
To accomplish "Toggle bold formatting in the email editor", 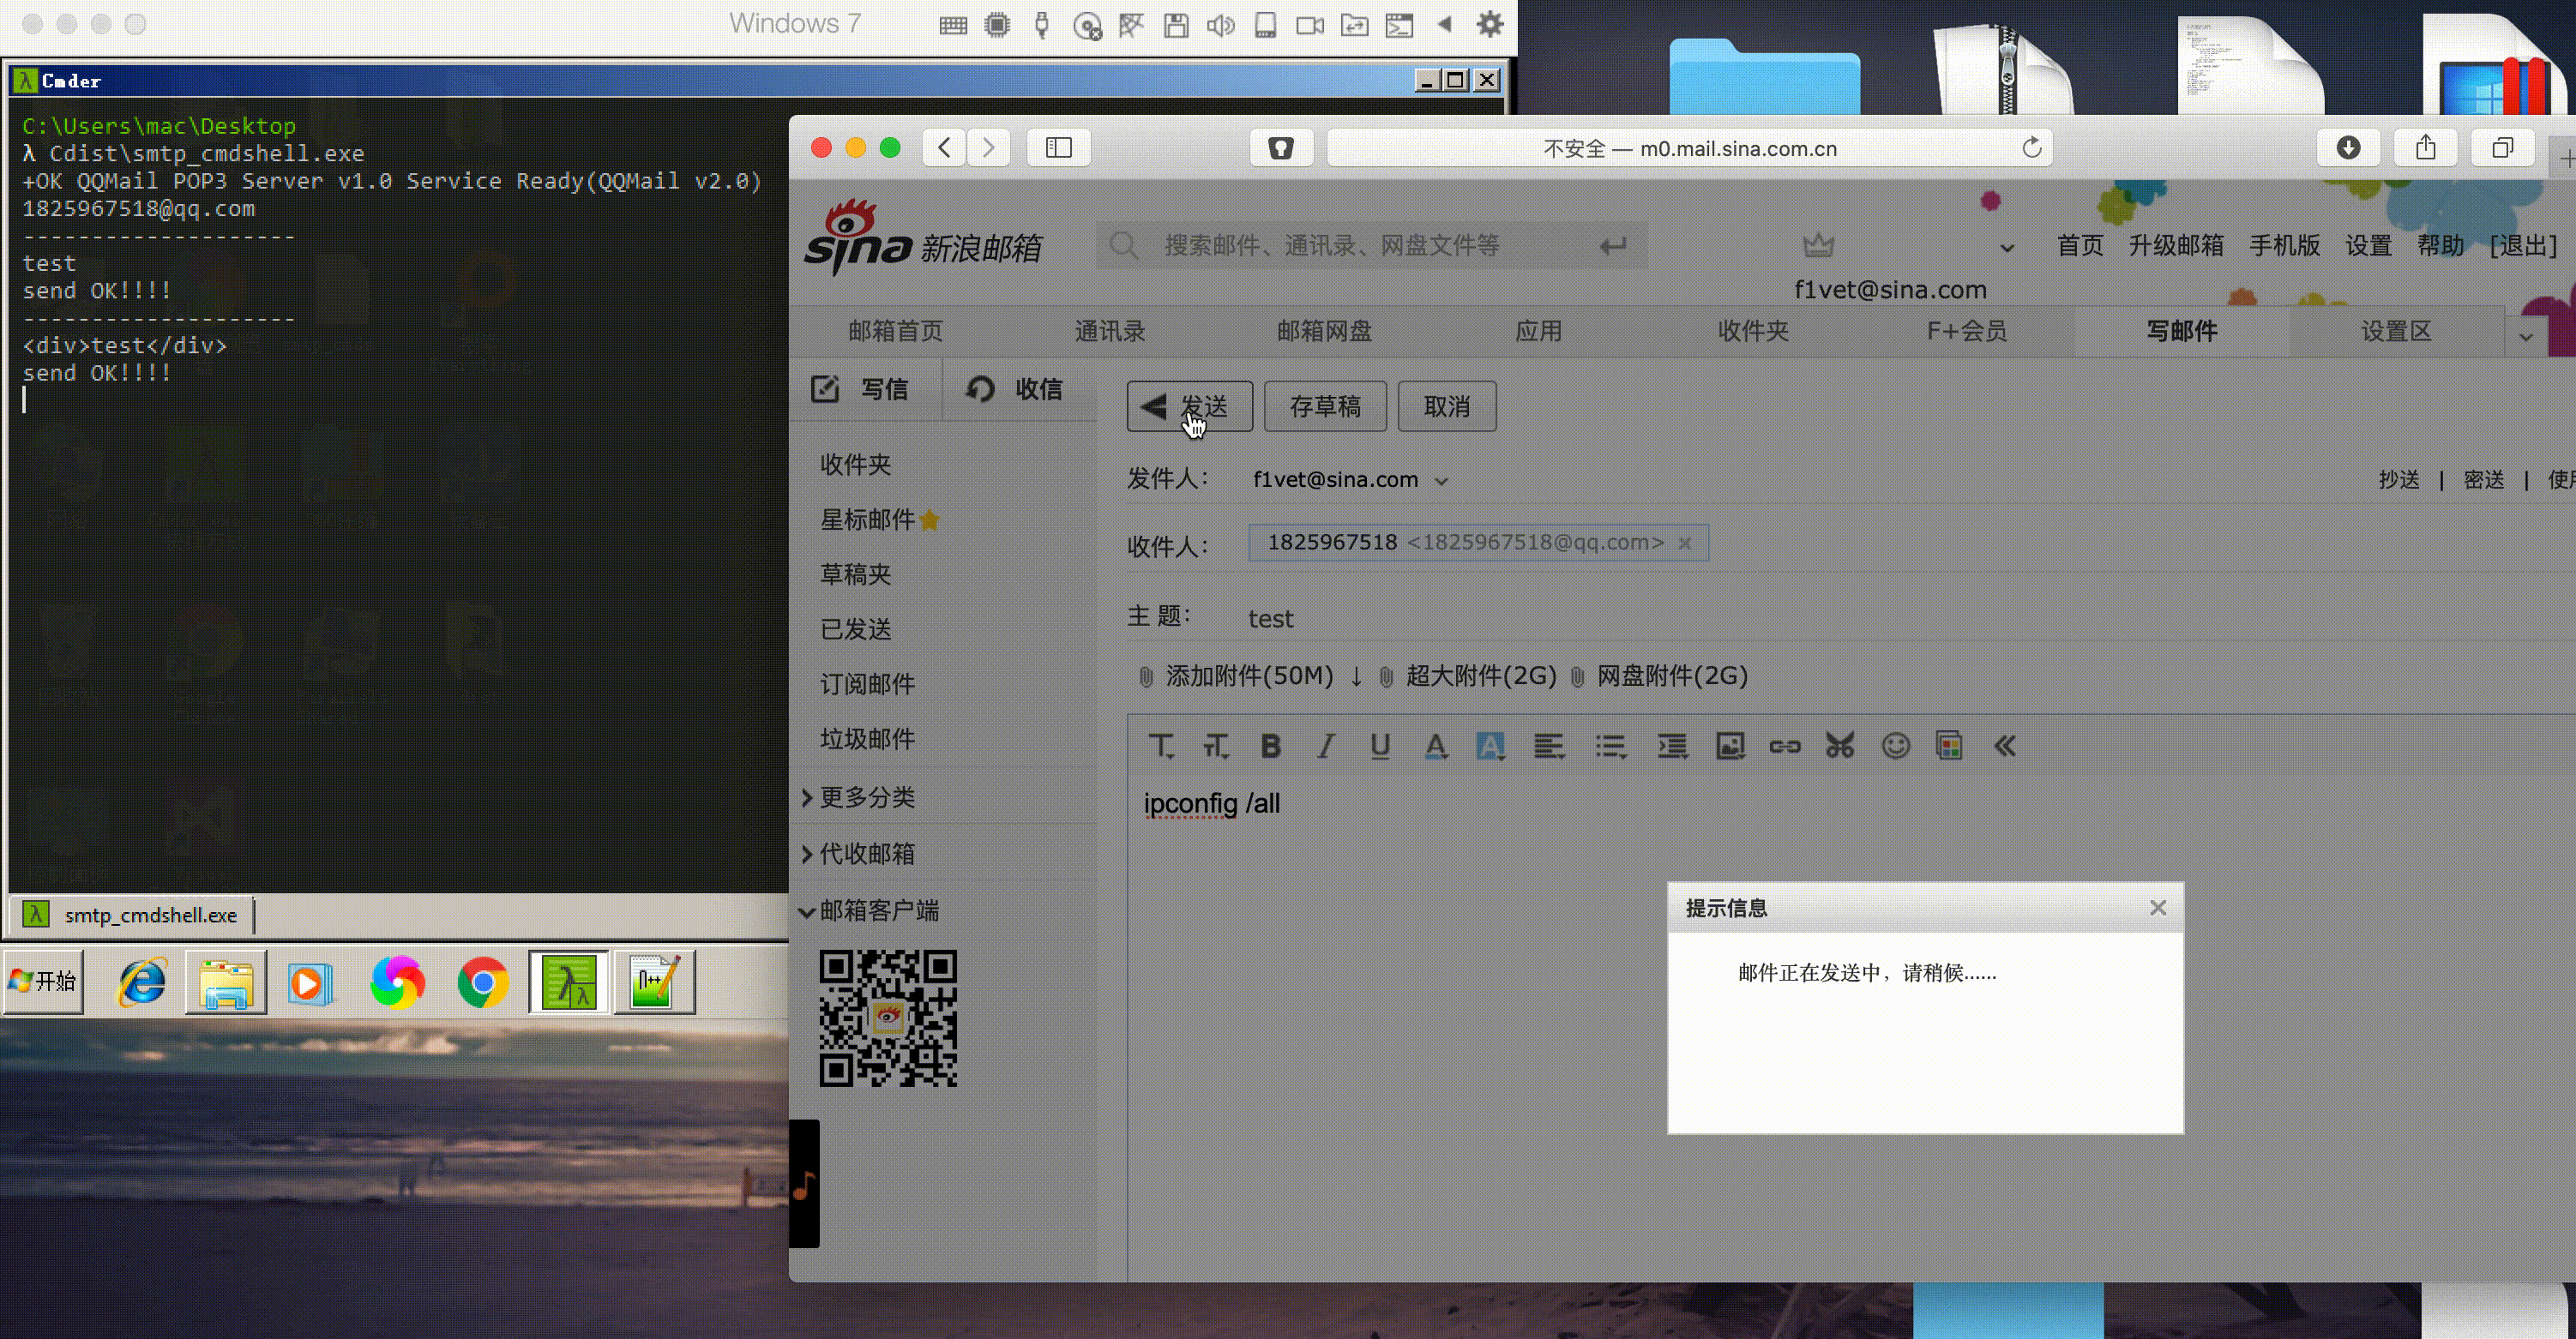I will coord(1270,746).
